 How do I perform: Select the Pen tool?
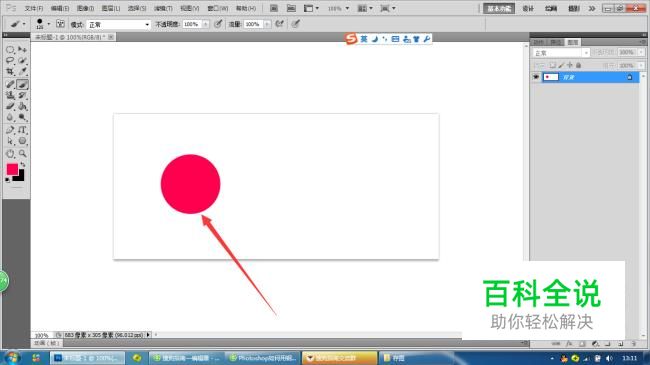[x=10, y=130]
